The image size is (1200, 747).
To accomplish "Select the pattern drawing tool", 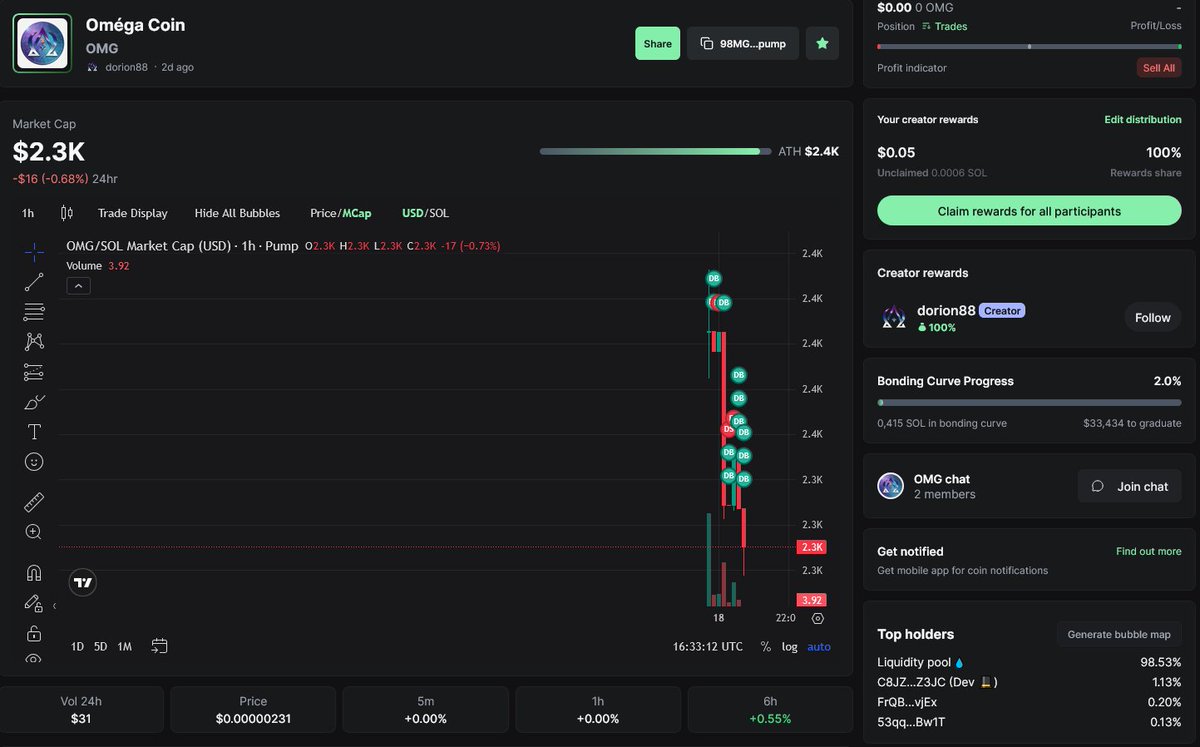I will pyautogui.click(x=34, y=342).
